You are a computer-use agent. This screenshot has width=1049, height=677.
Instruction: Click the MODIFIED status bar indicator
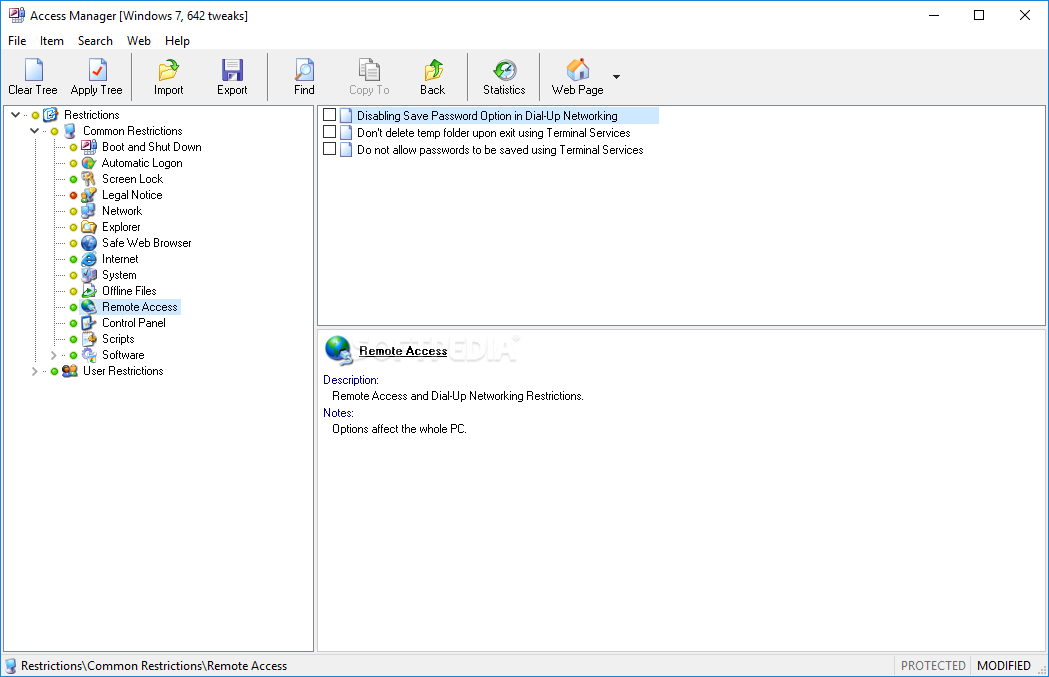[x=1004, y=666]
